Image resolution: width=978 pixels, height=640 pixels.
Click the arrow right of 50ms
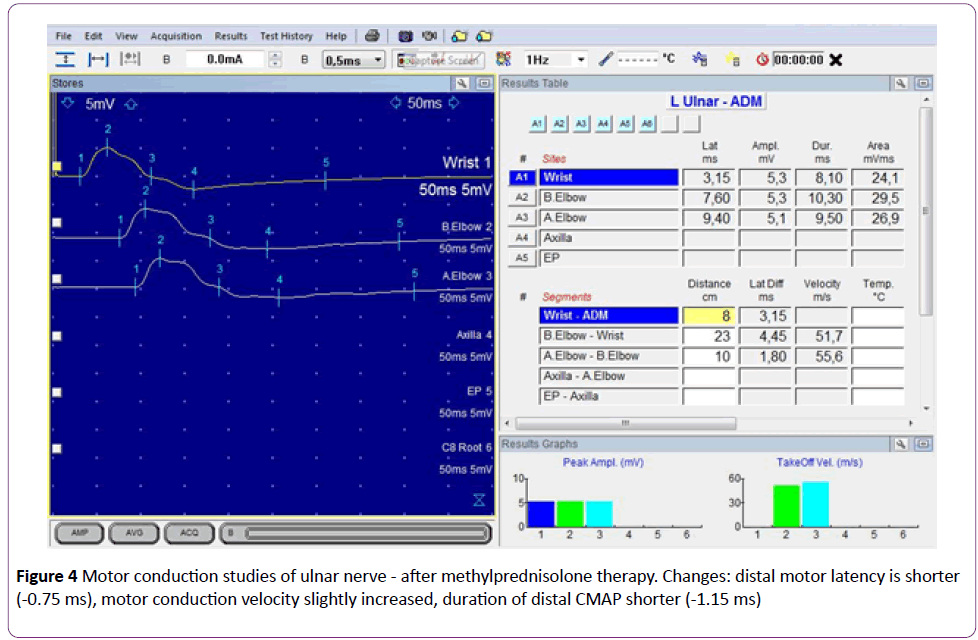[454, 103]
